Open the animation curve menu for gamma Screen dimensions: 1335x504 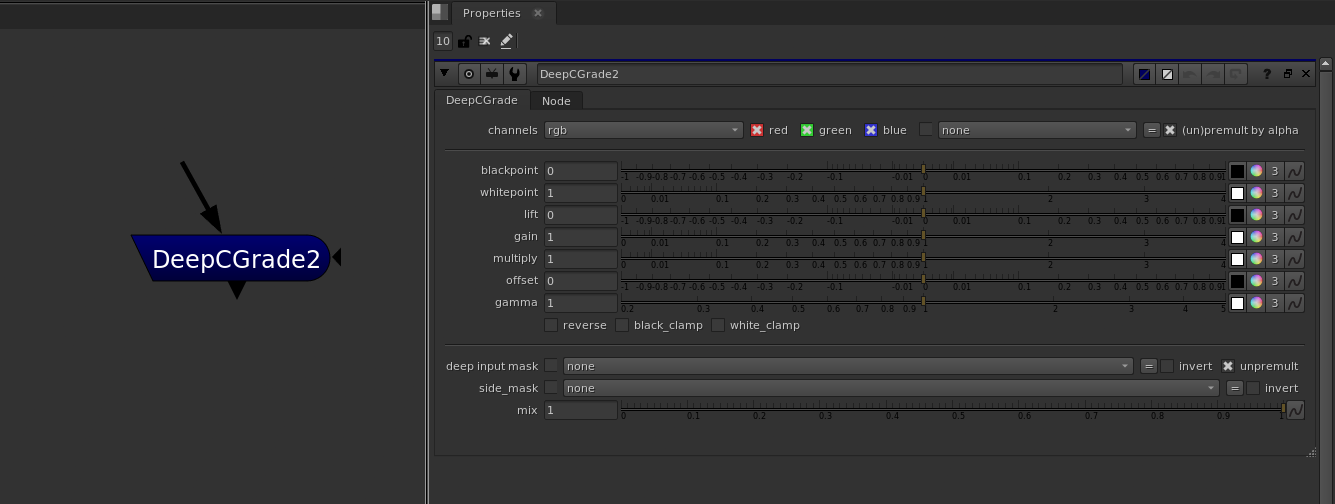point(1294,303)
